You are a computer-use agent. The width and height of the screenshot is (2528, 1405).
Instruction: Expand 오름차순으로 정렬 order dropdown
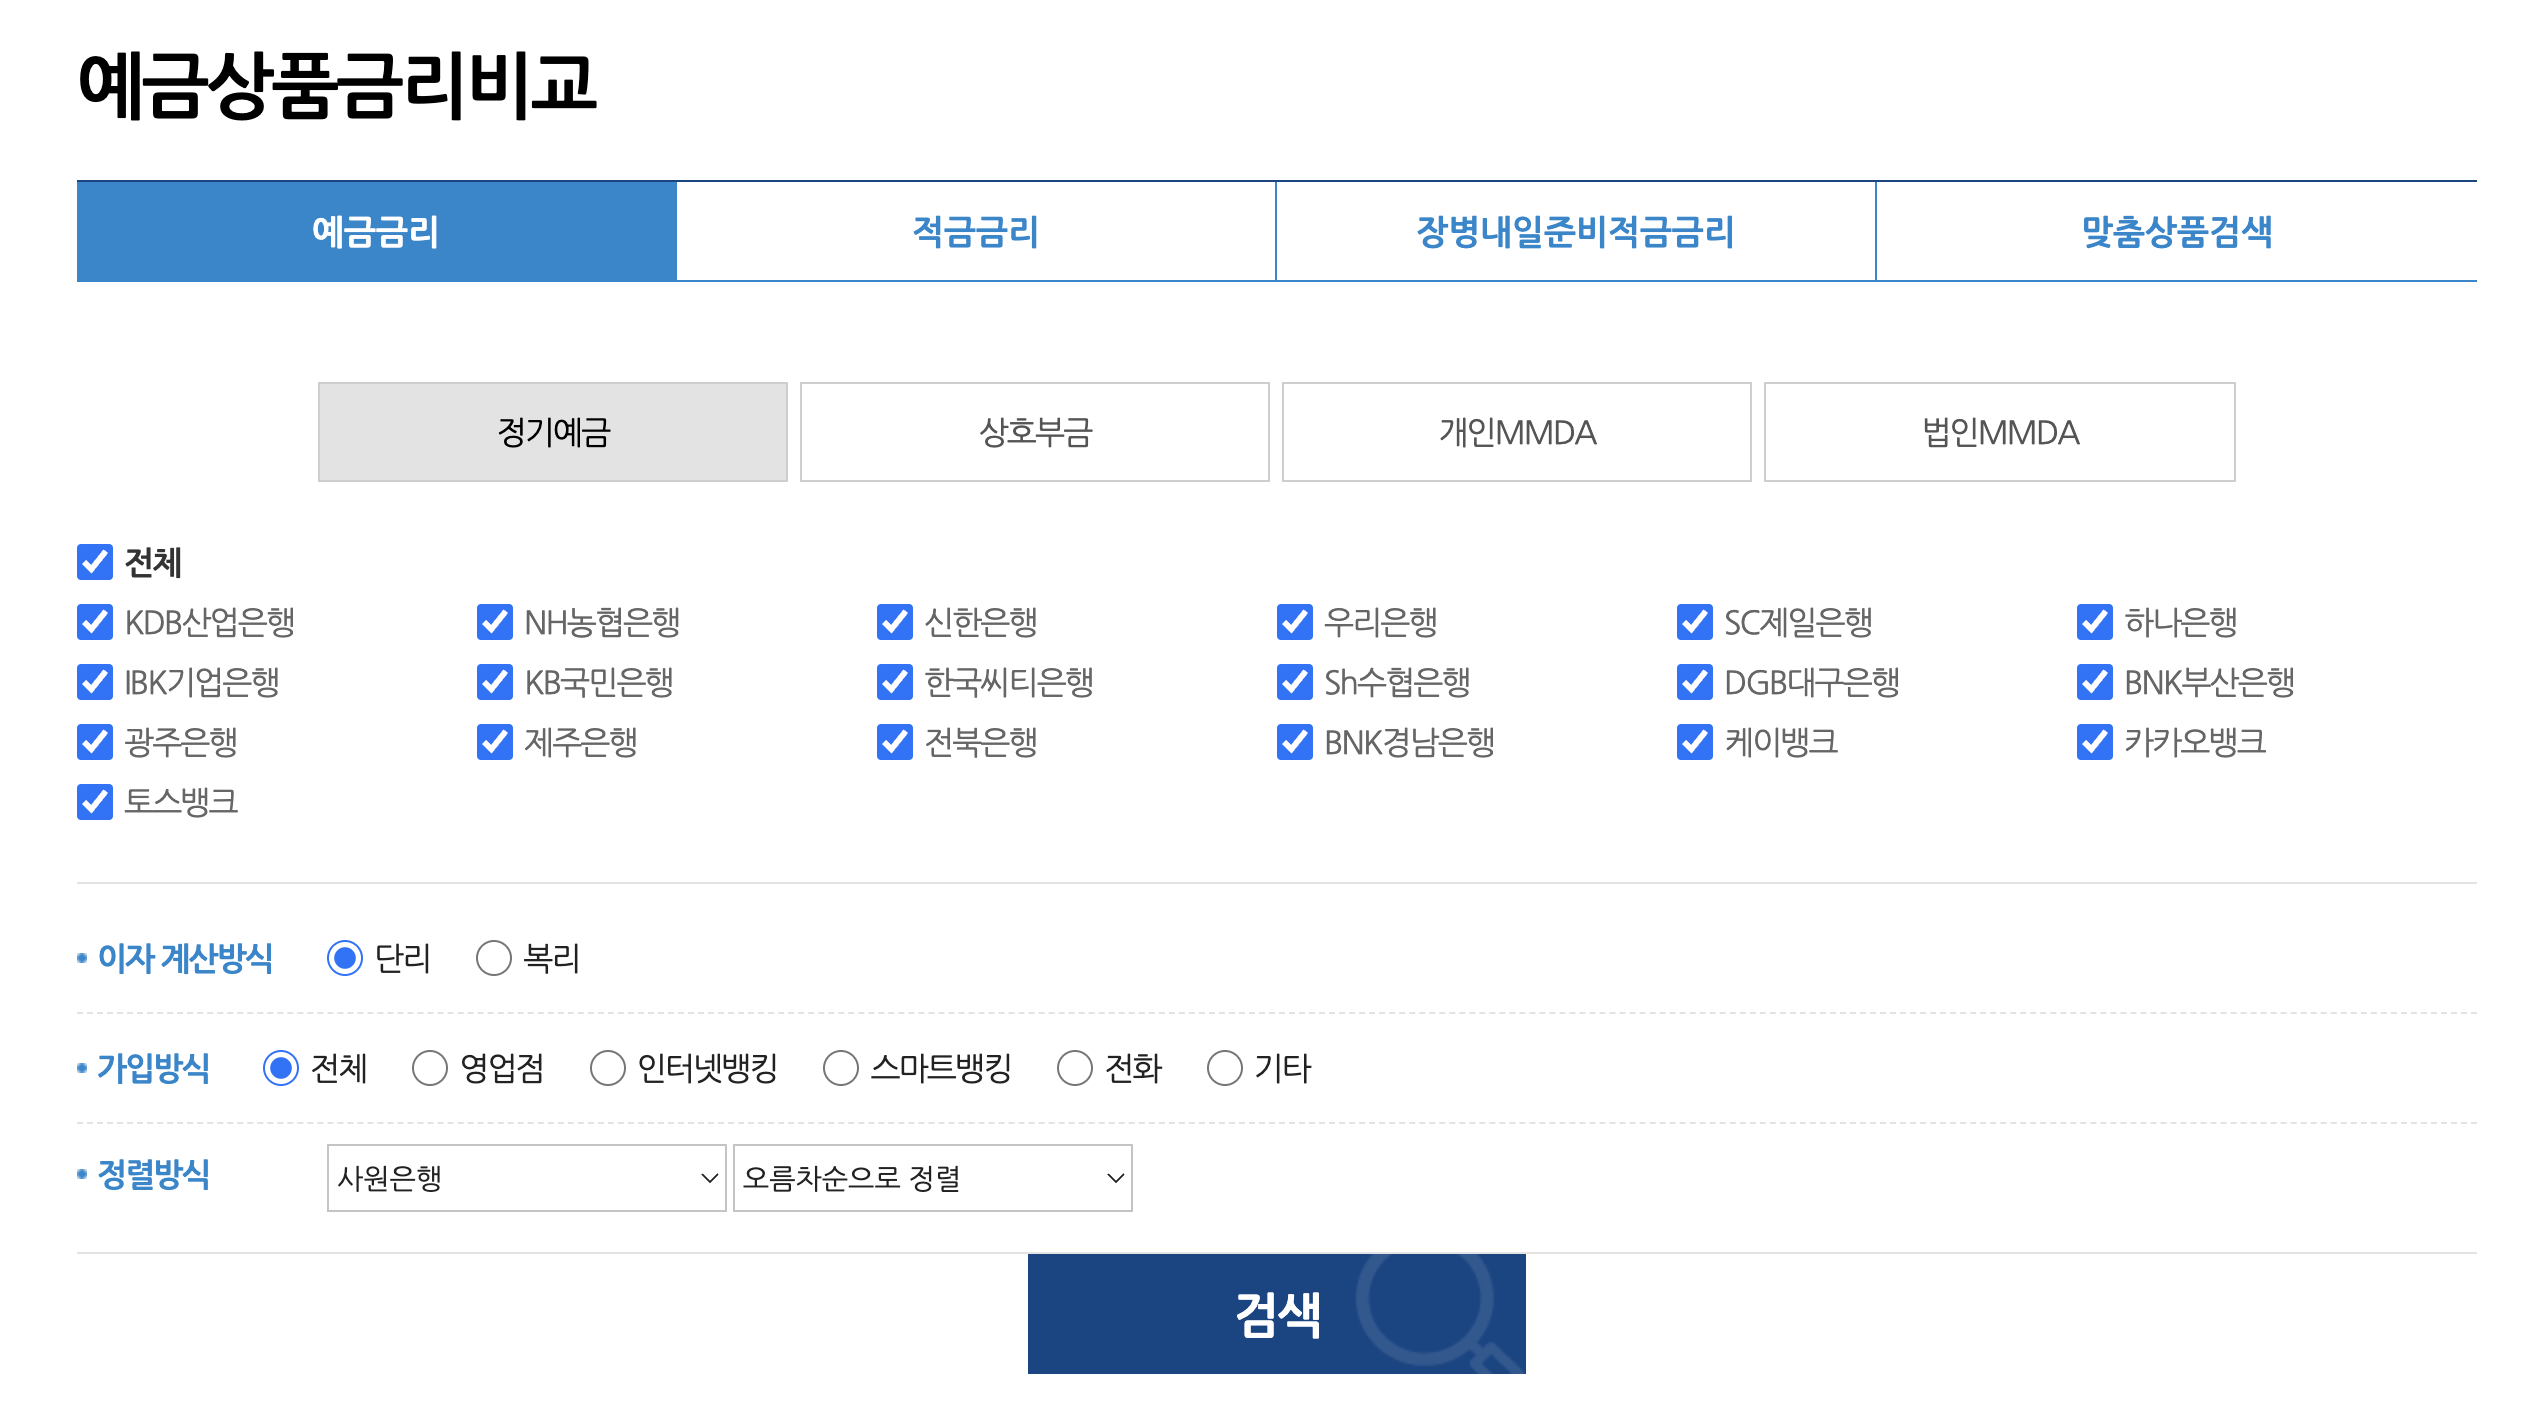click(932, 1178)
